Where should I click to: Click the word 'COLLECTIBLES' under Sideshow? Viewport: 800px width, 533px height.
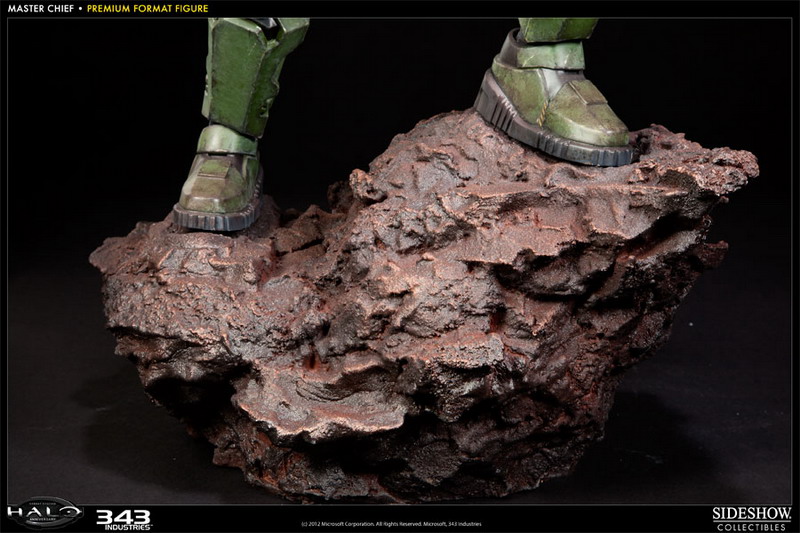pos(750,524)
